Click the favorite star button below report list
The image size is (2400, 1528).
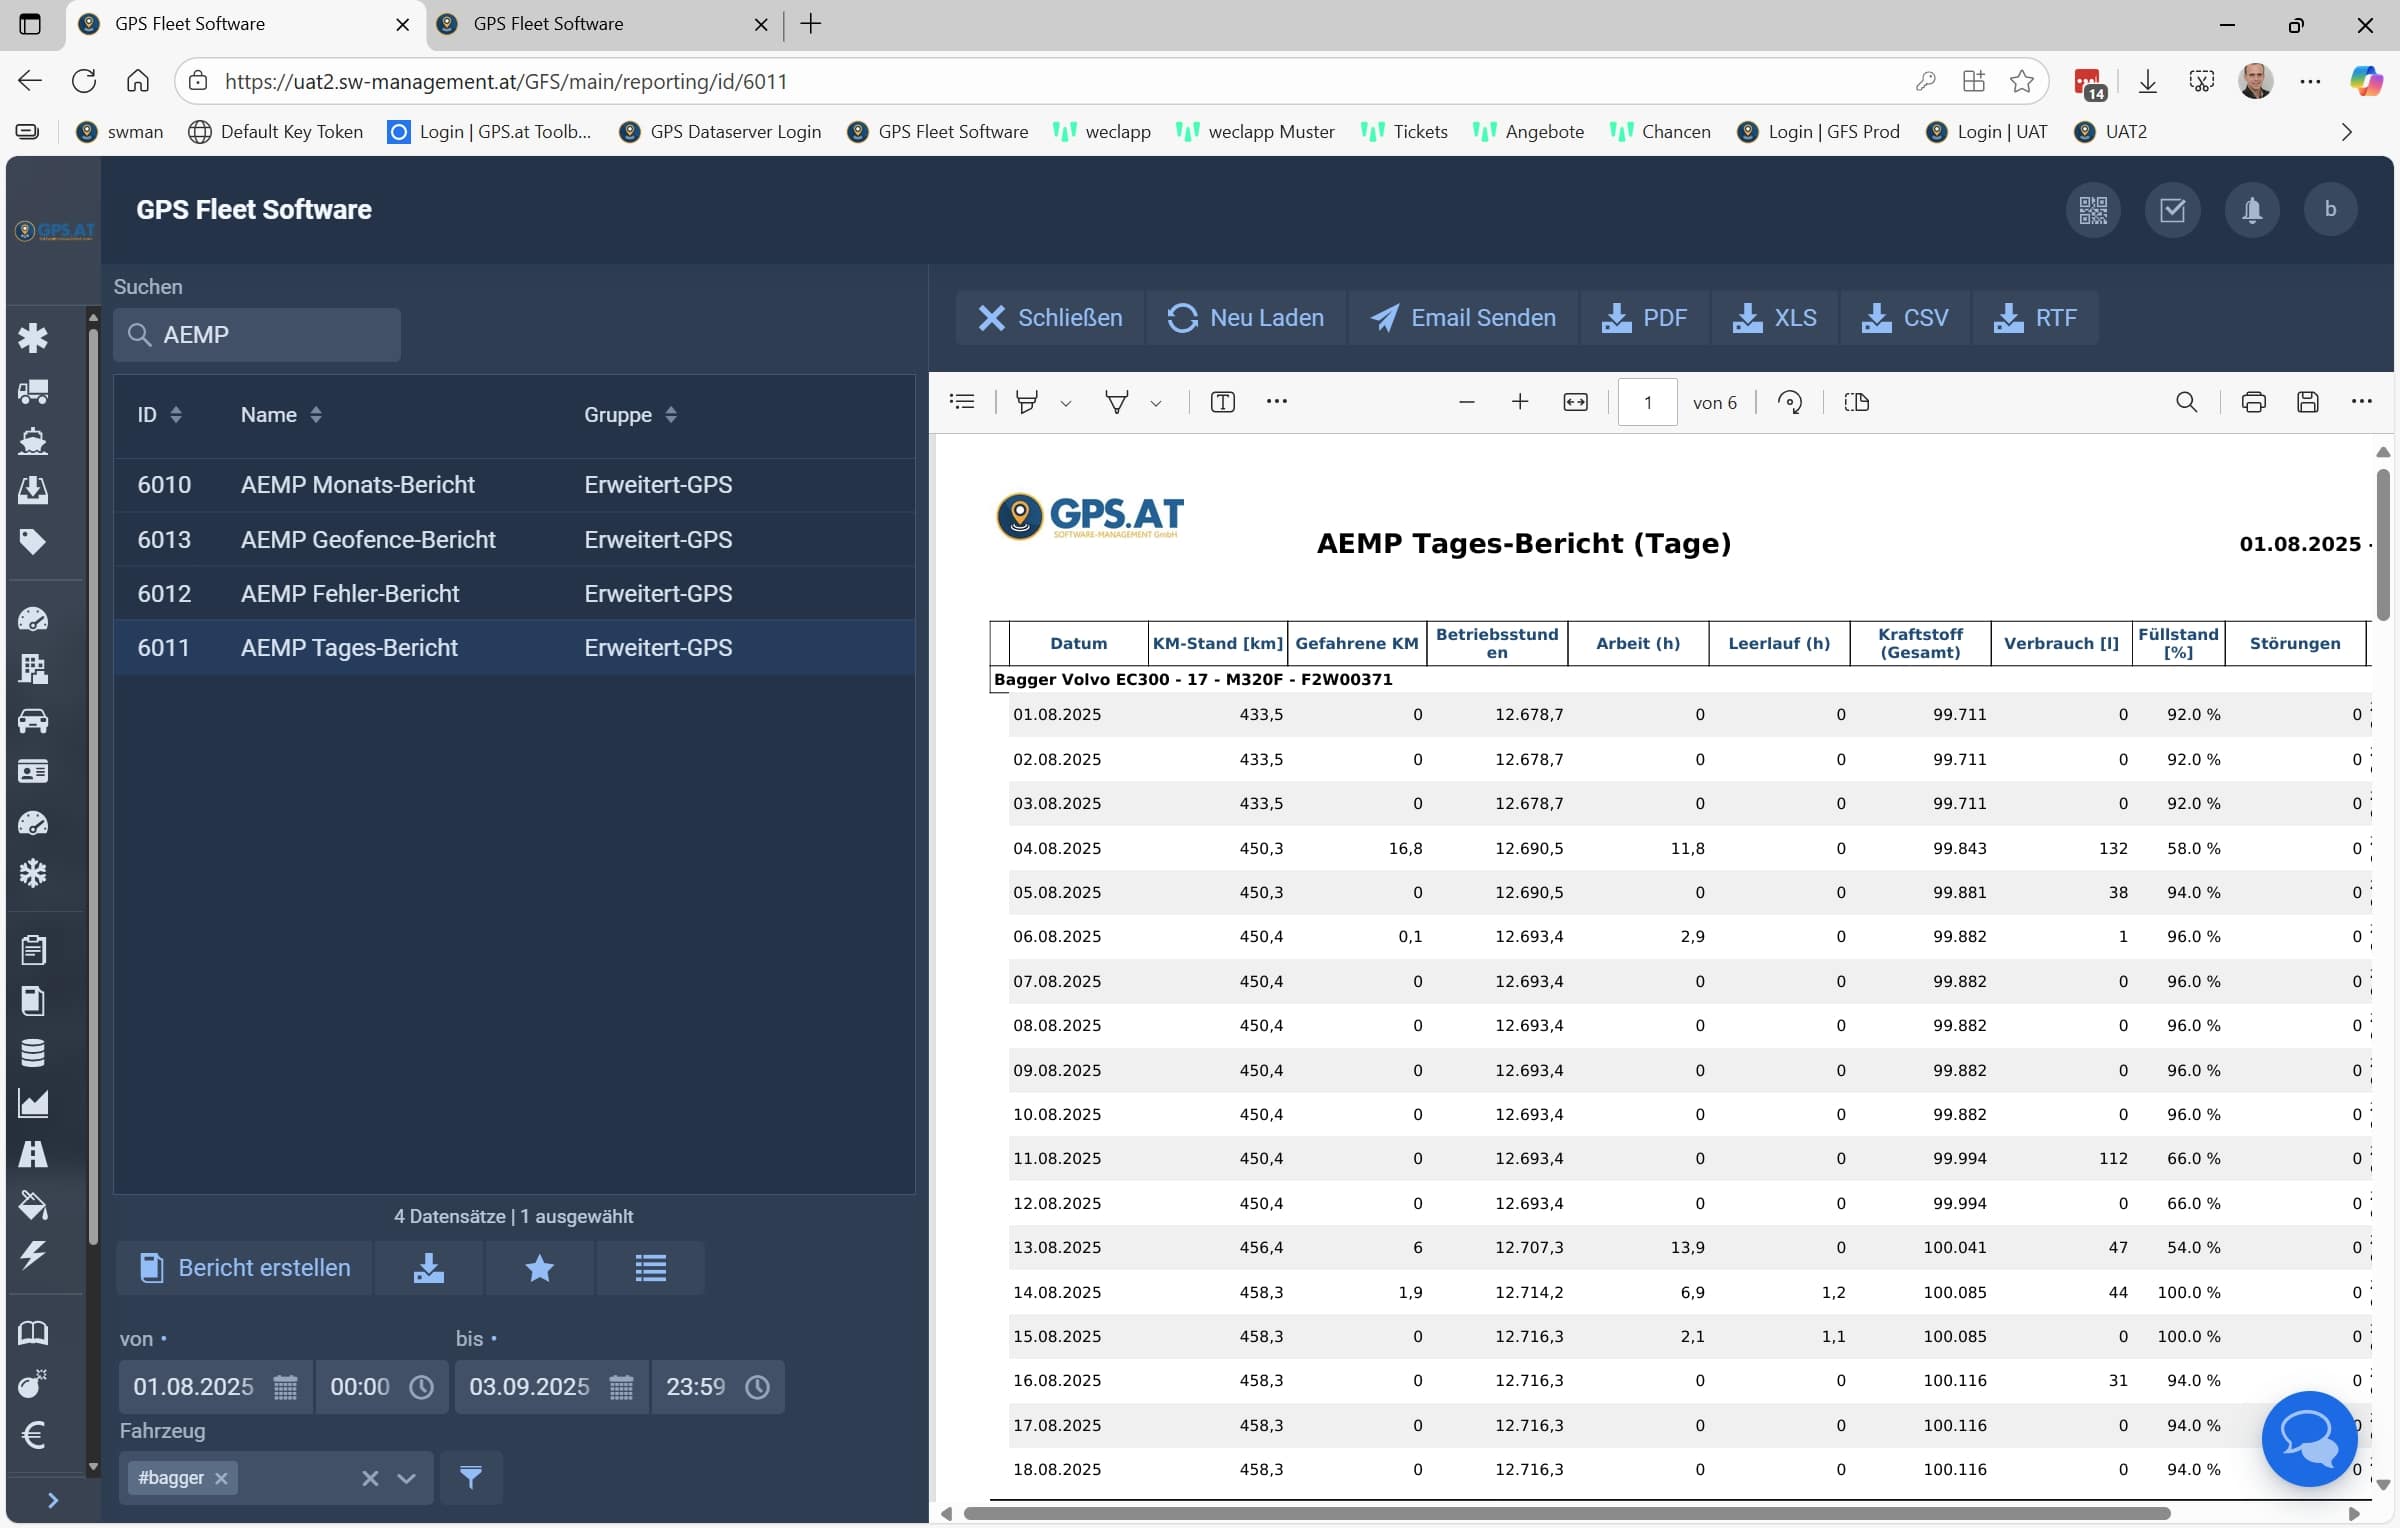coord(539,1268)
